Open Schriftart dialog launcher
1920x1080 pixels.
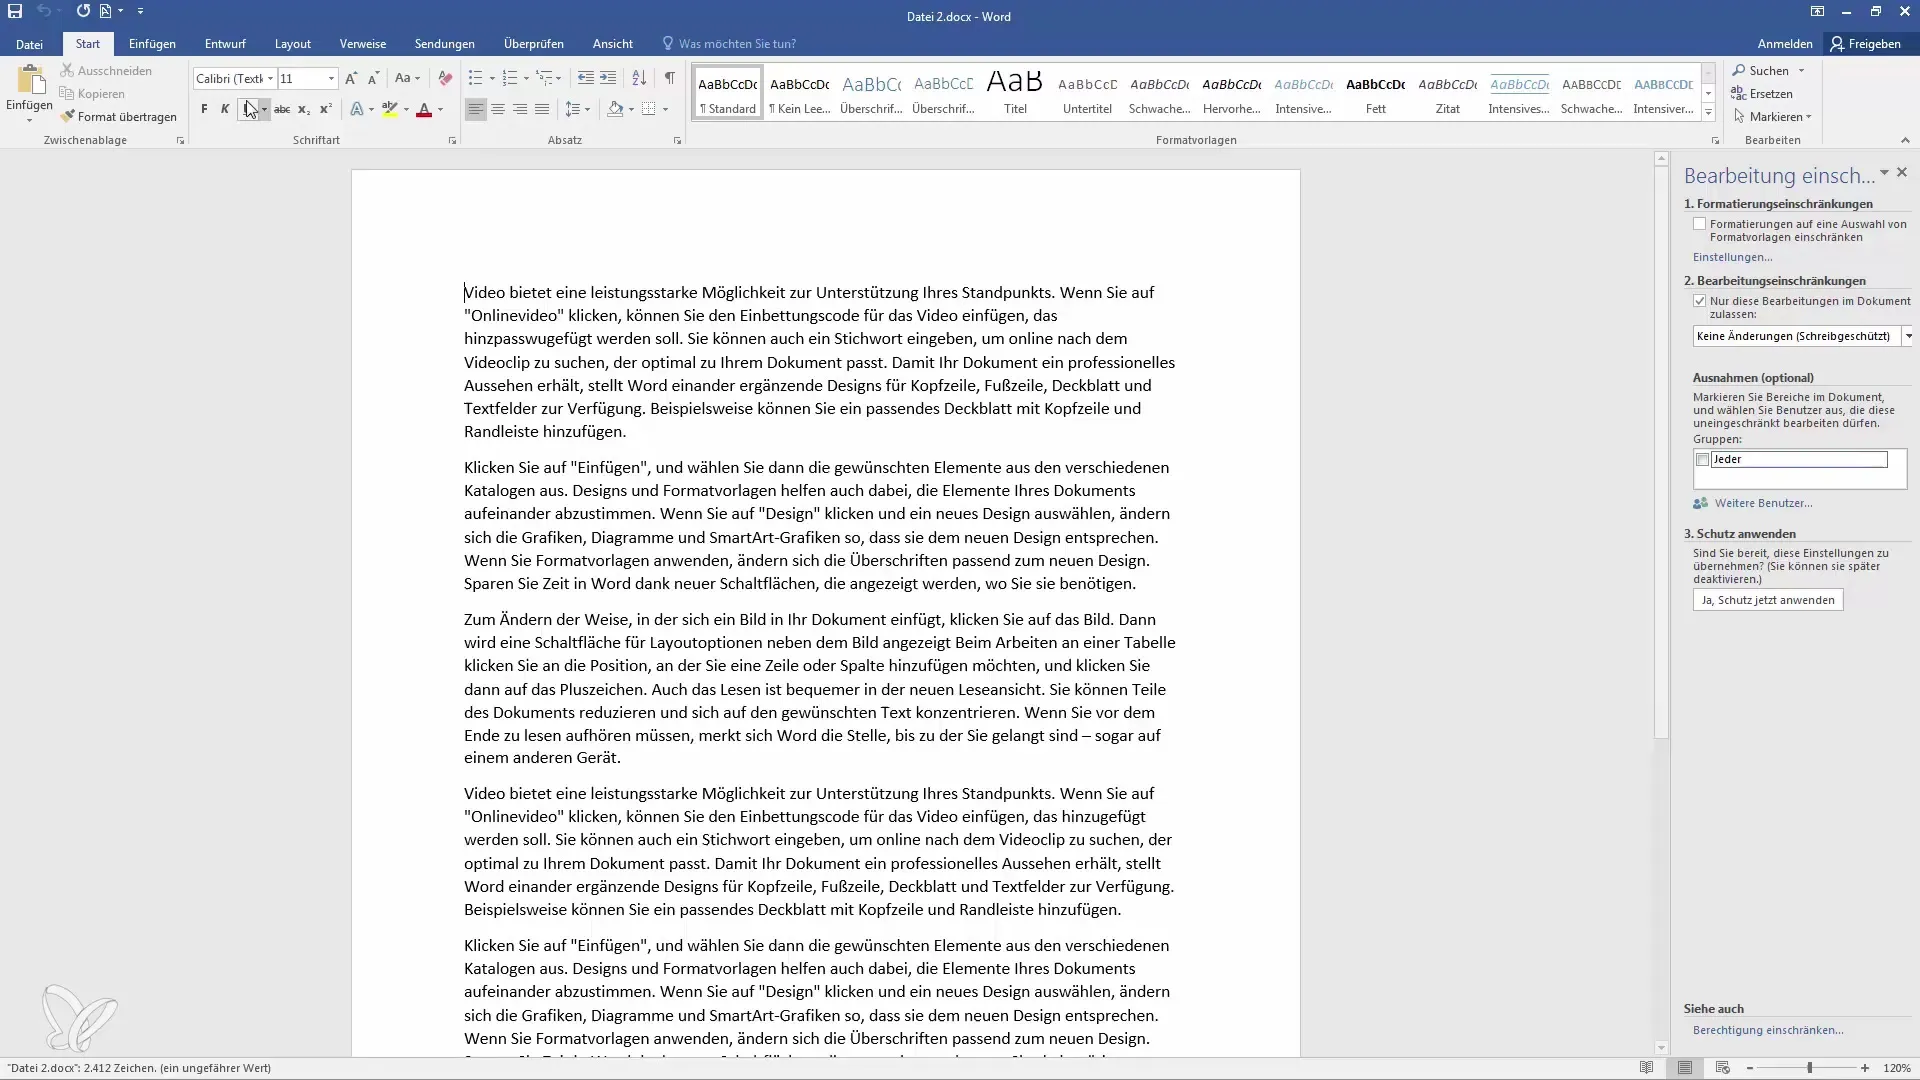point(452,141)
